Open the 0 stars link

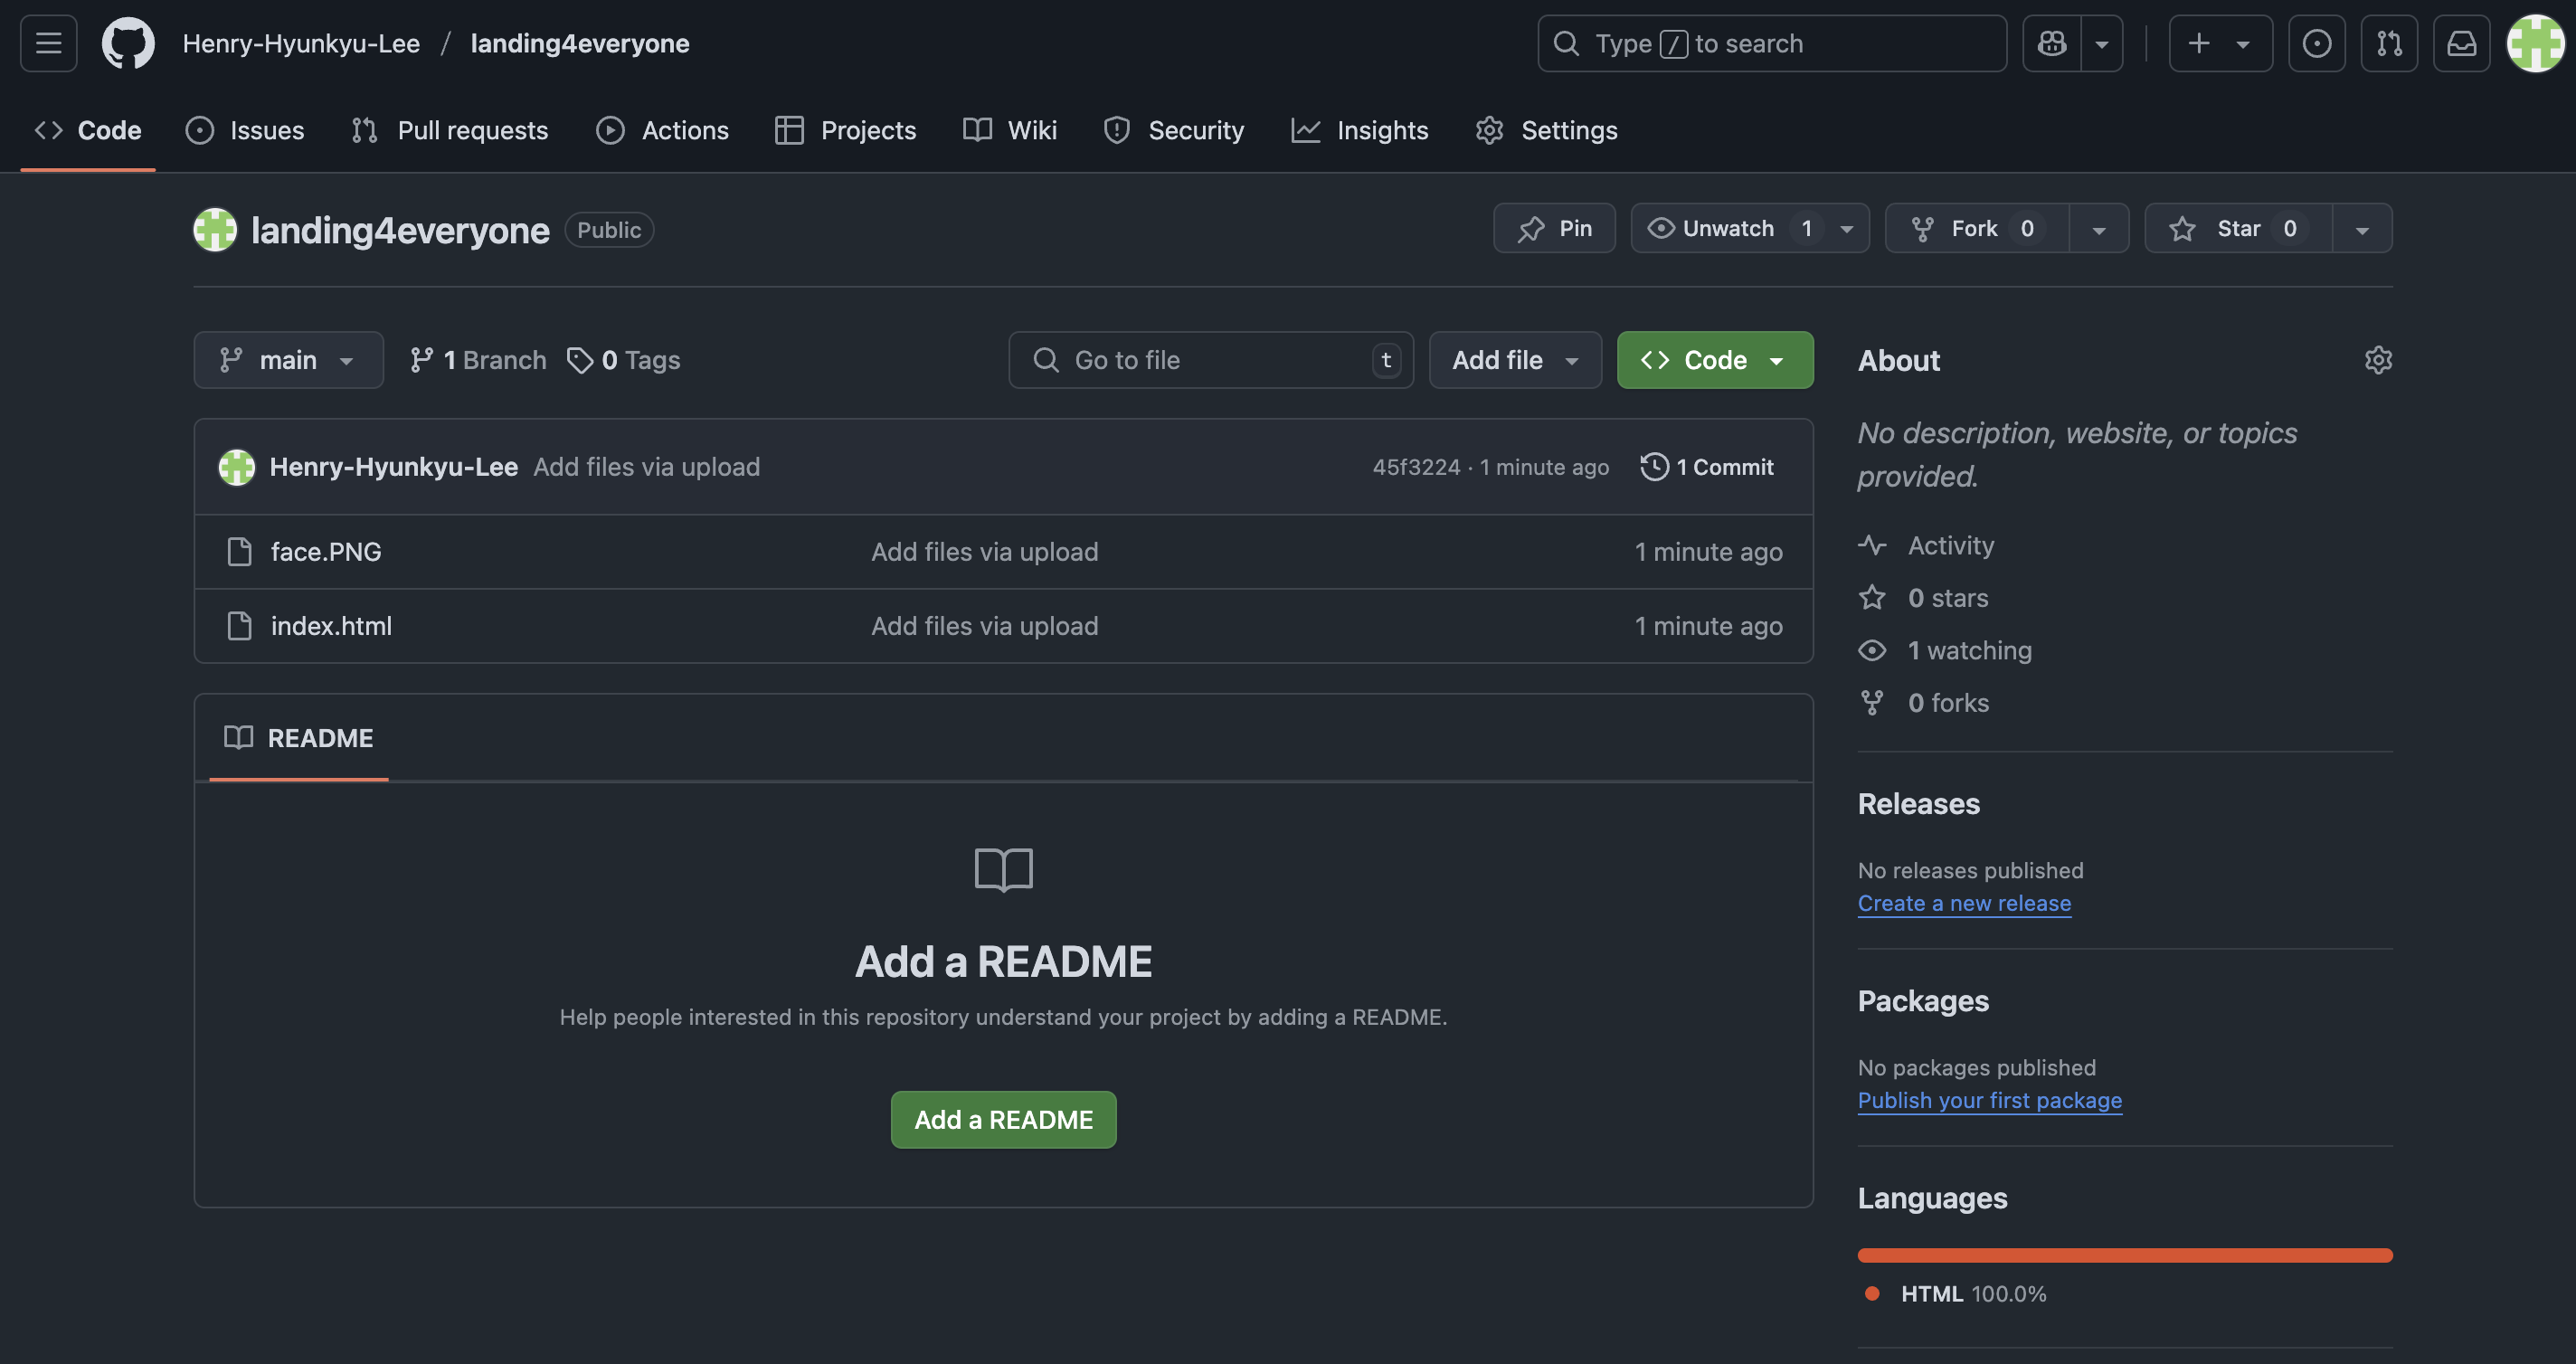[1923, 598]
